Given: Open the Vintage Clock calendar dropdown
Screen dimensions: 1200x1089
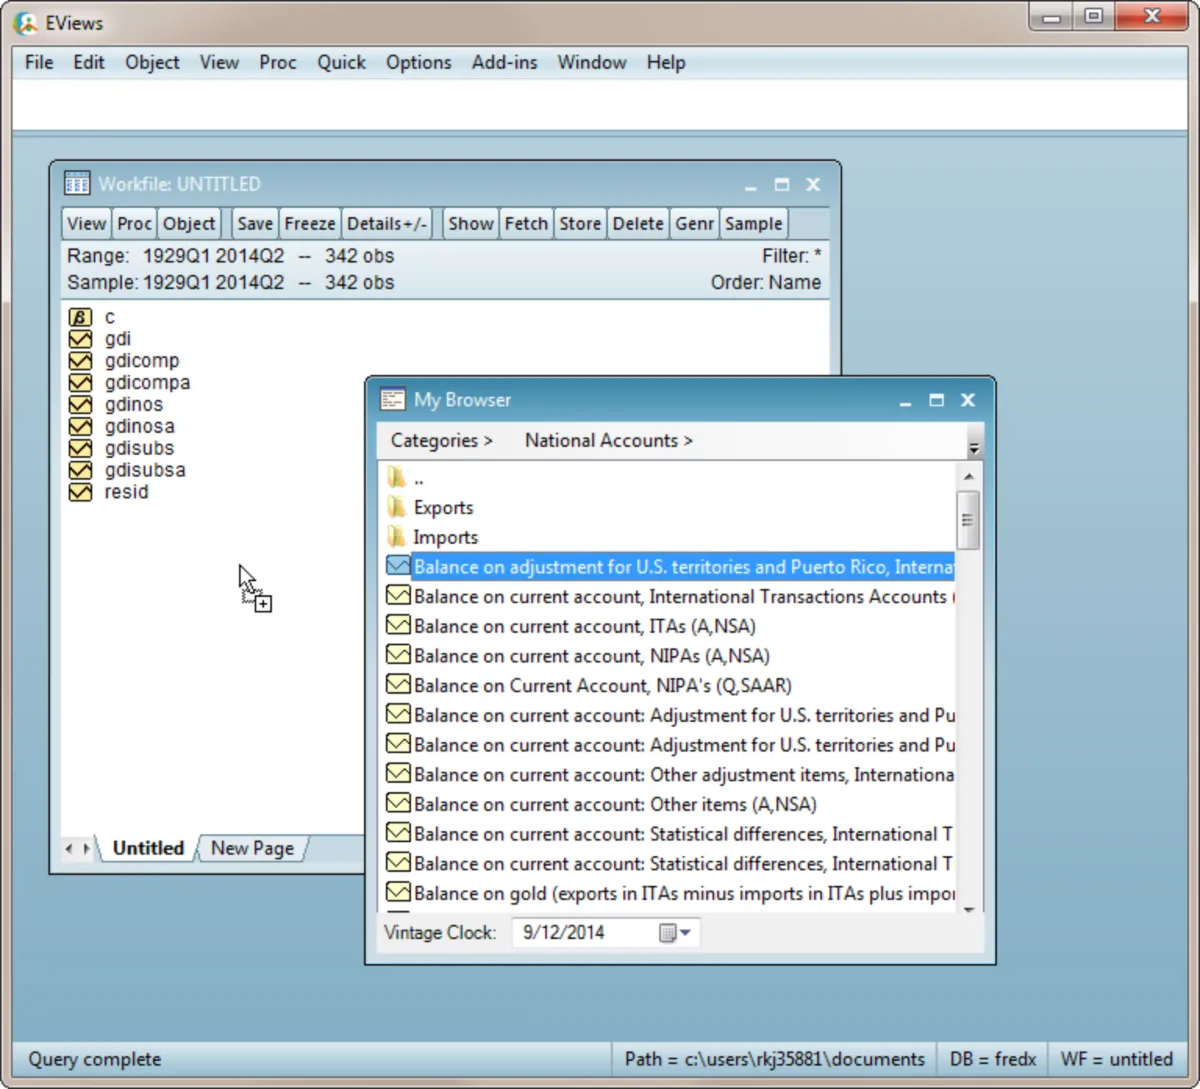Looking at the screenshot, I should 676,933.
